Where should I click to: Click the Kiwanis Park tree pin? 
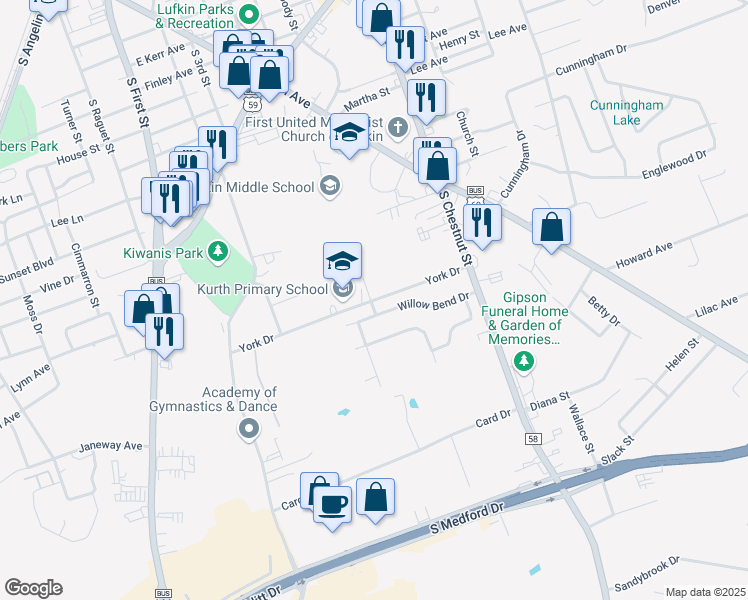pos(218,251)
